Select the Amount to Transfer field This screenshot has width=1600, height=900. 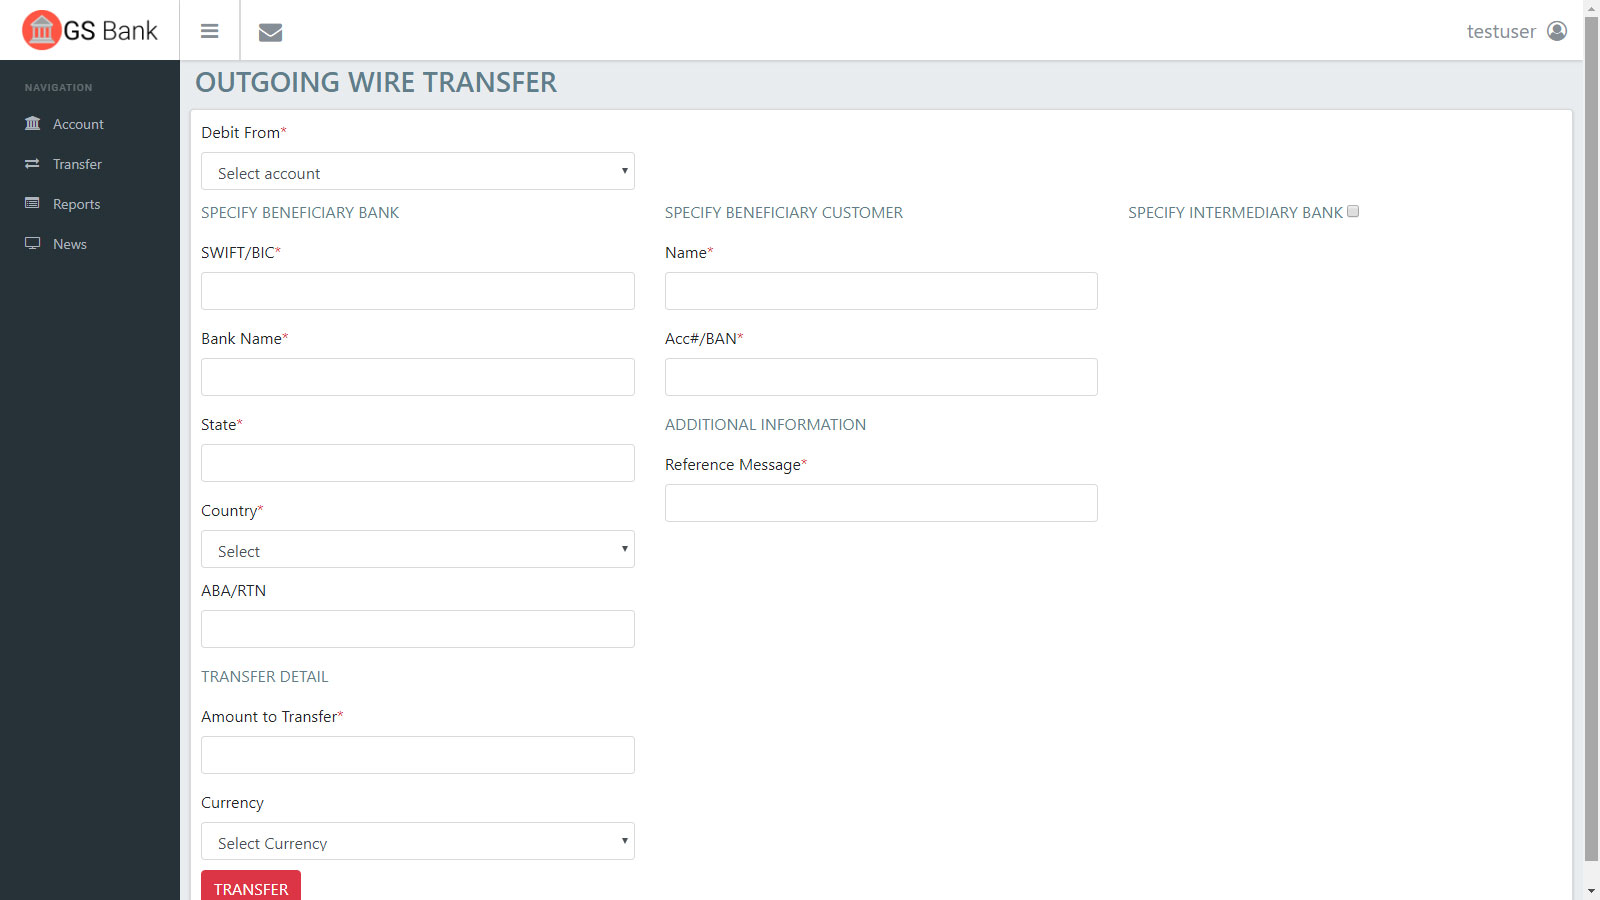point(417,755)
